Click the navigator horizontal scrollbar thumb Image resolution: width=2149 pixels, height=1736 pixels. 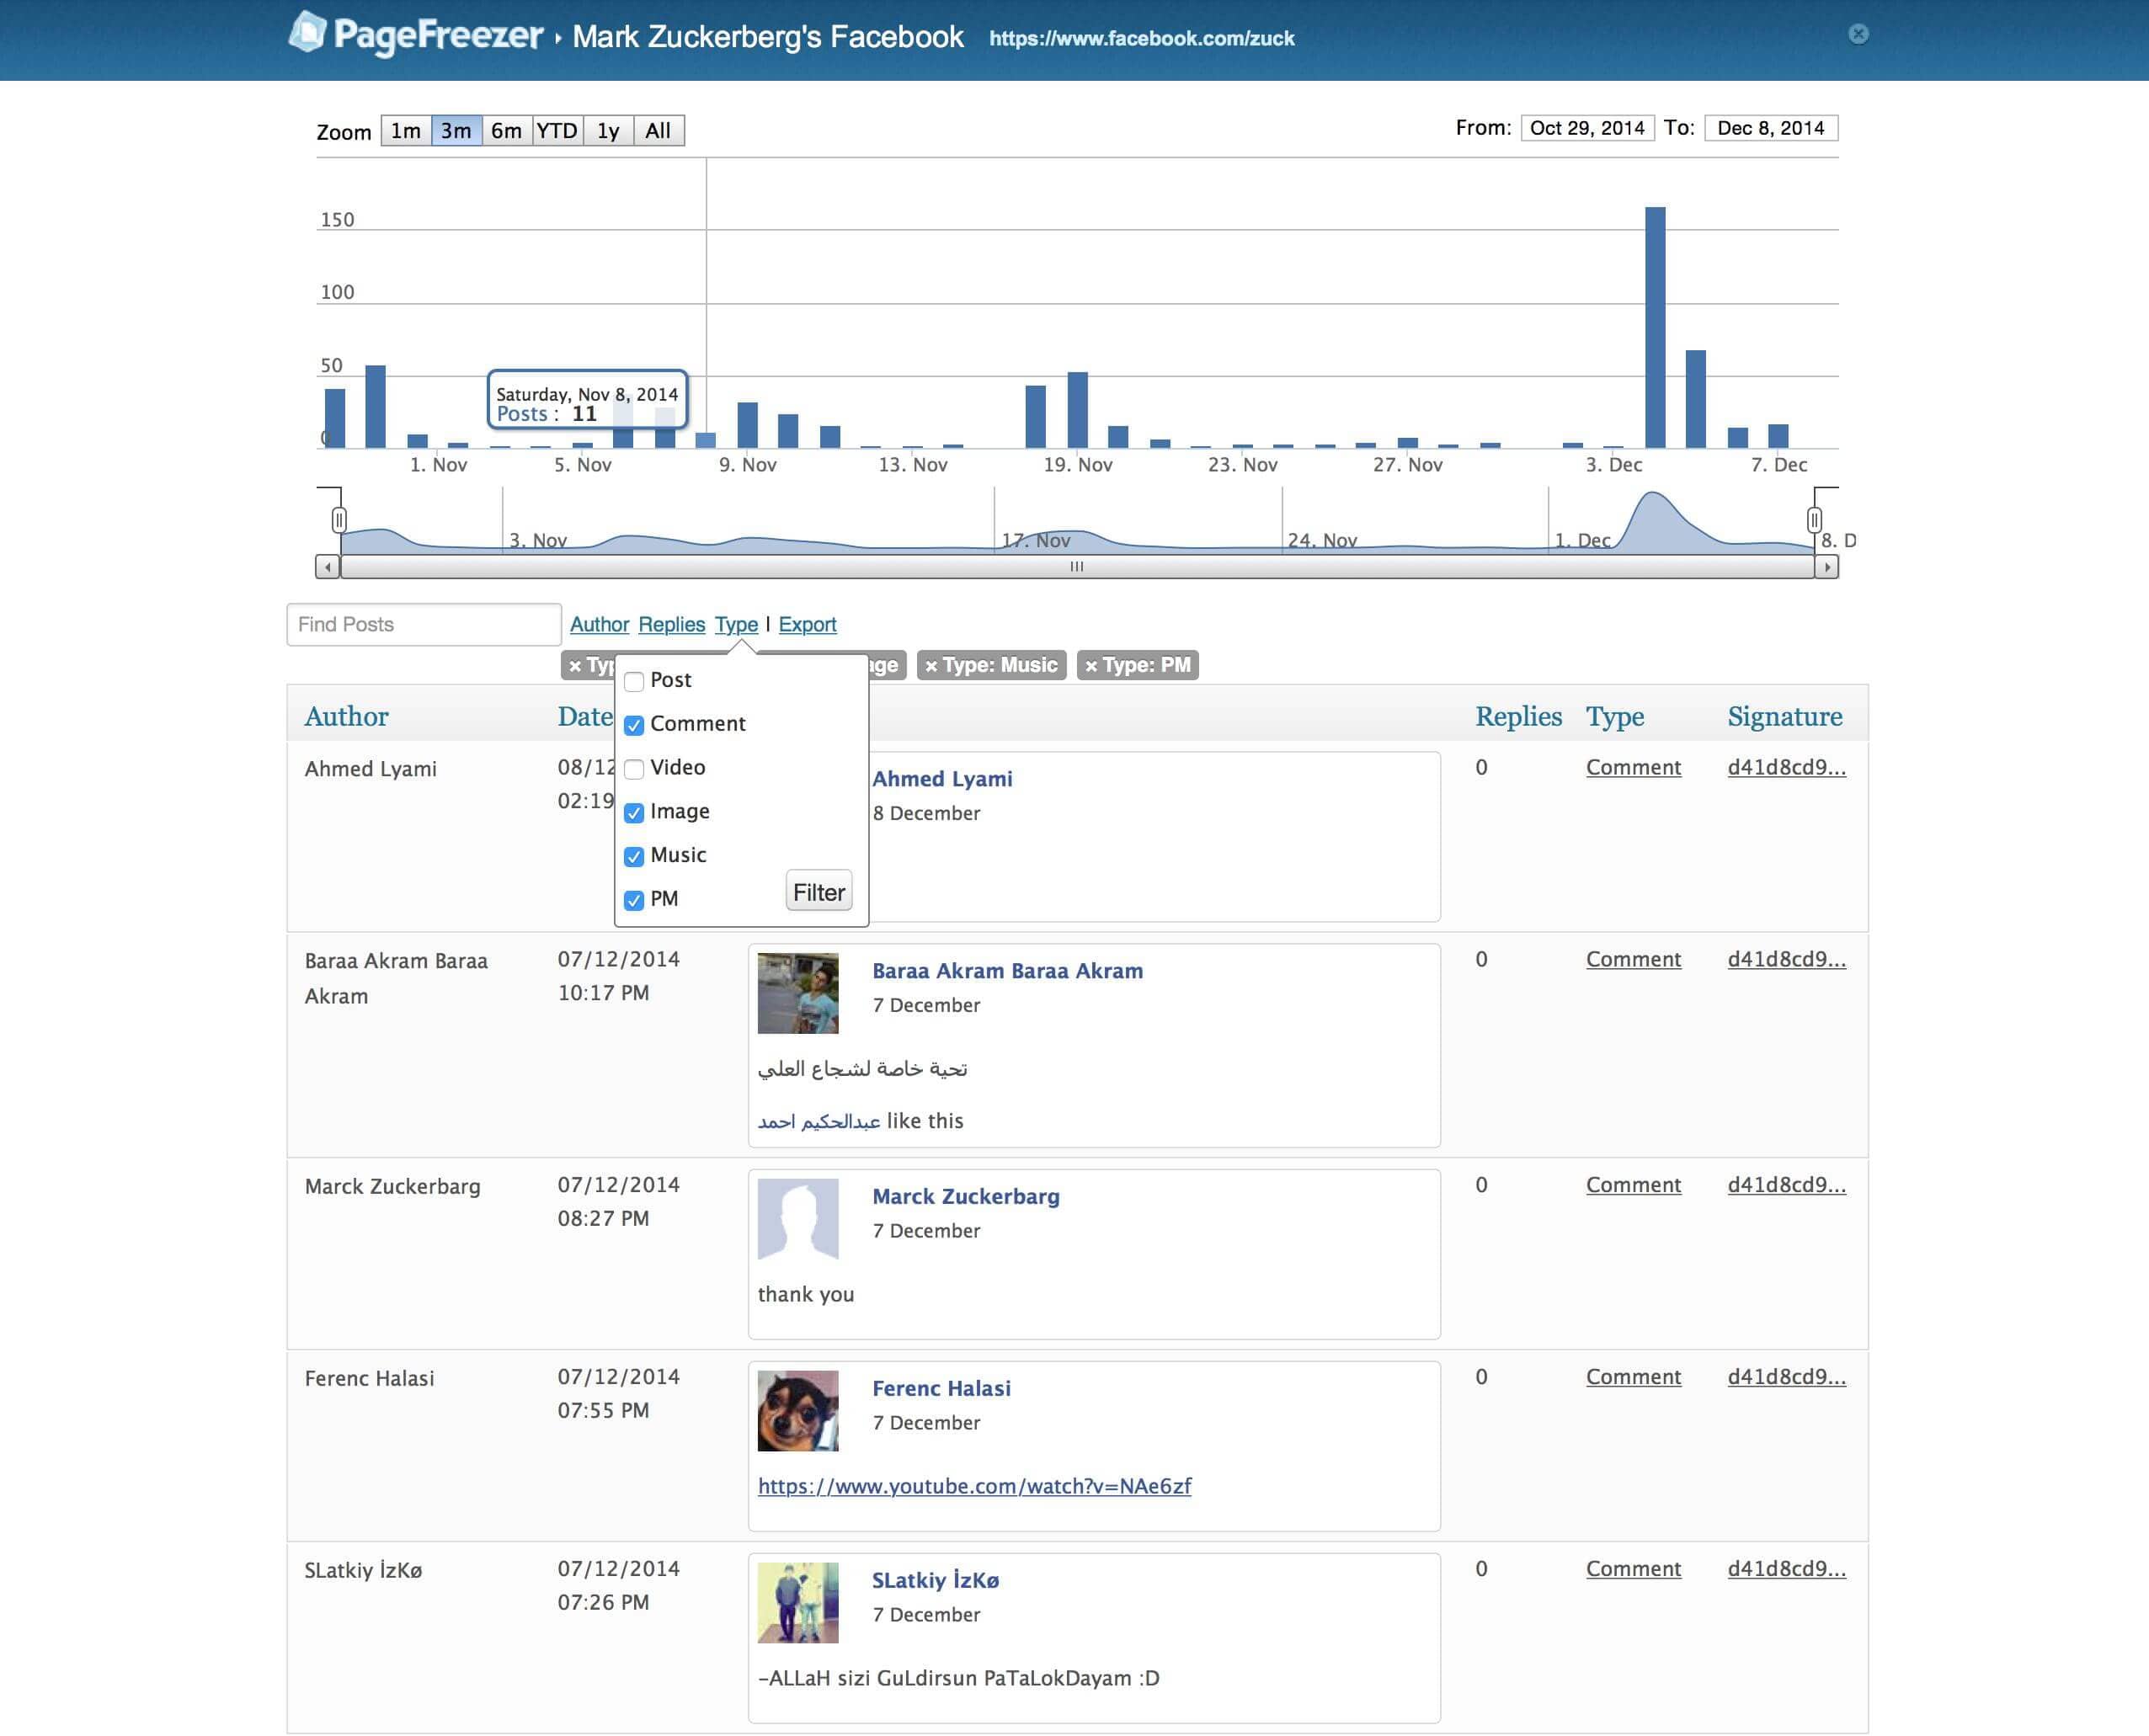[x=1077, y=567]
